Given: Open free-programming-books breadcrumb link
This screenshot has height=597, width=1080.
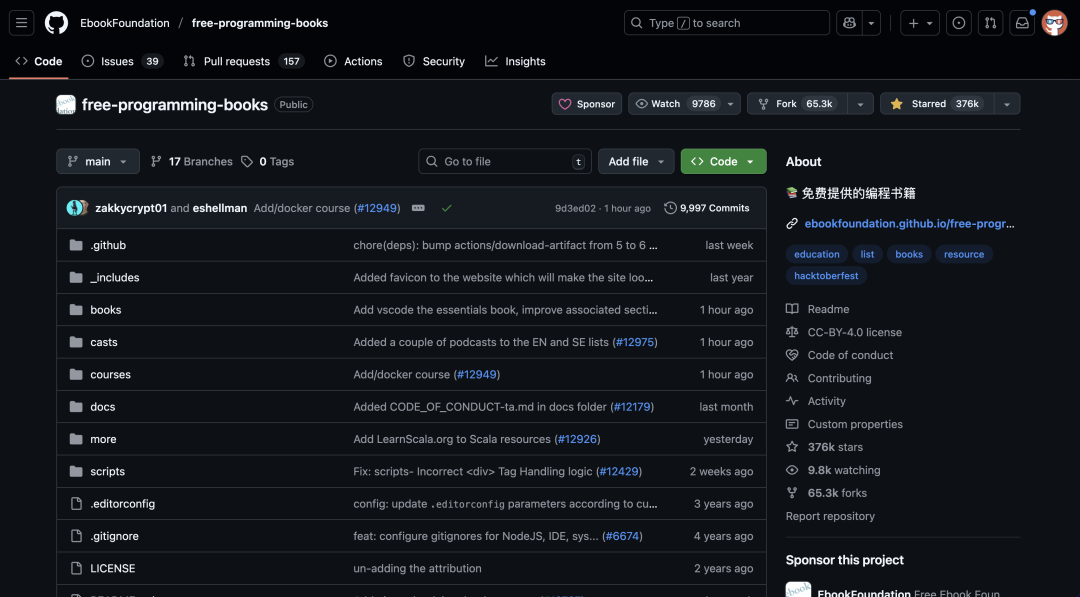Looking at the screenshot, I should 260,23.
